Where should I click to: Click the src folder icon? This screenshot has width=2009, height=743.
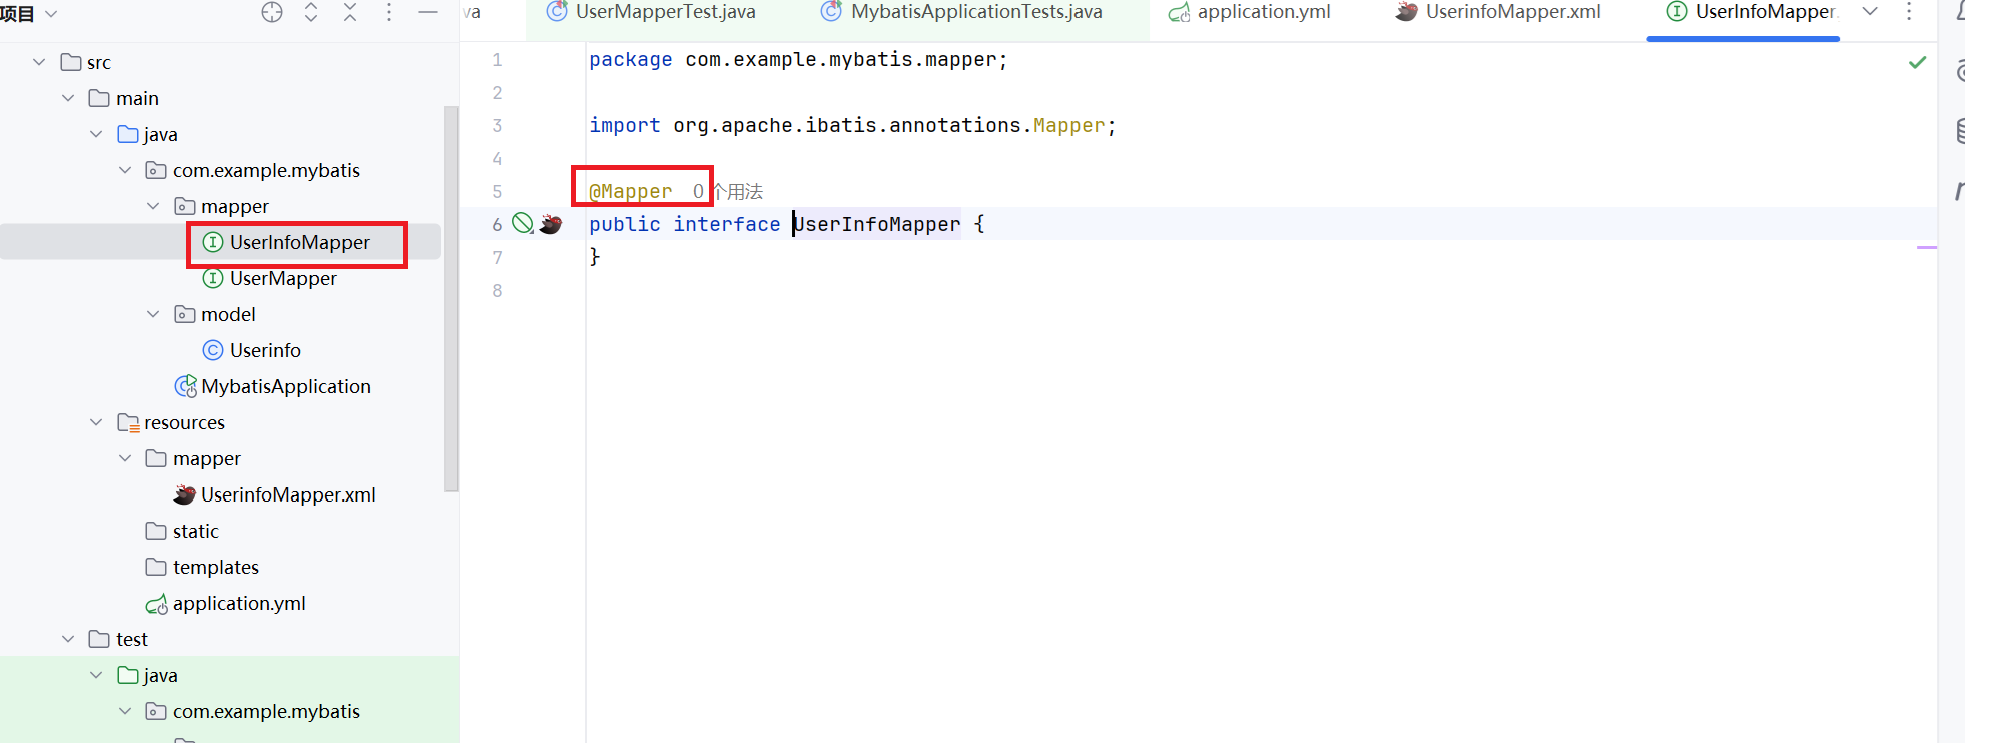click(x=71, y=62)
